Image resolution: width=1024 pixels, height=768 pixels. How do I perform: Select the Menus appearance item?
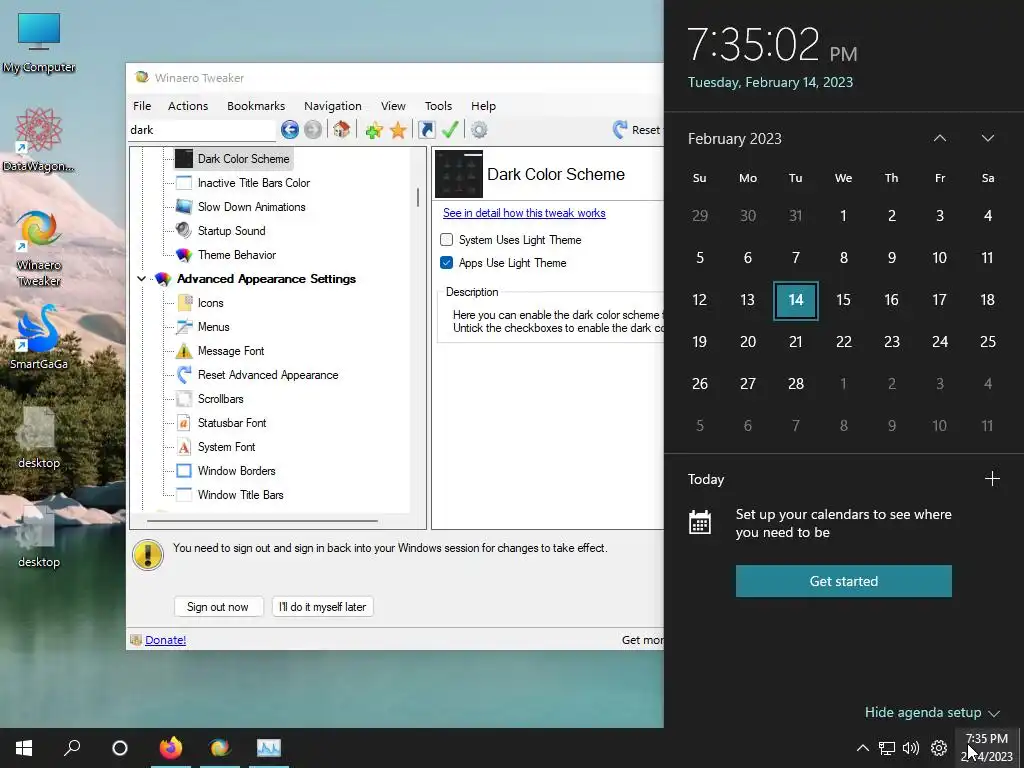(203, 327)
